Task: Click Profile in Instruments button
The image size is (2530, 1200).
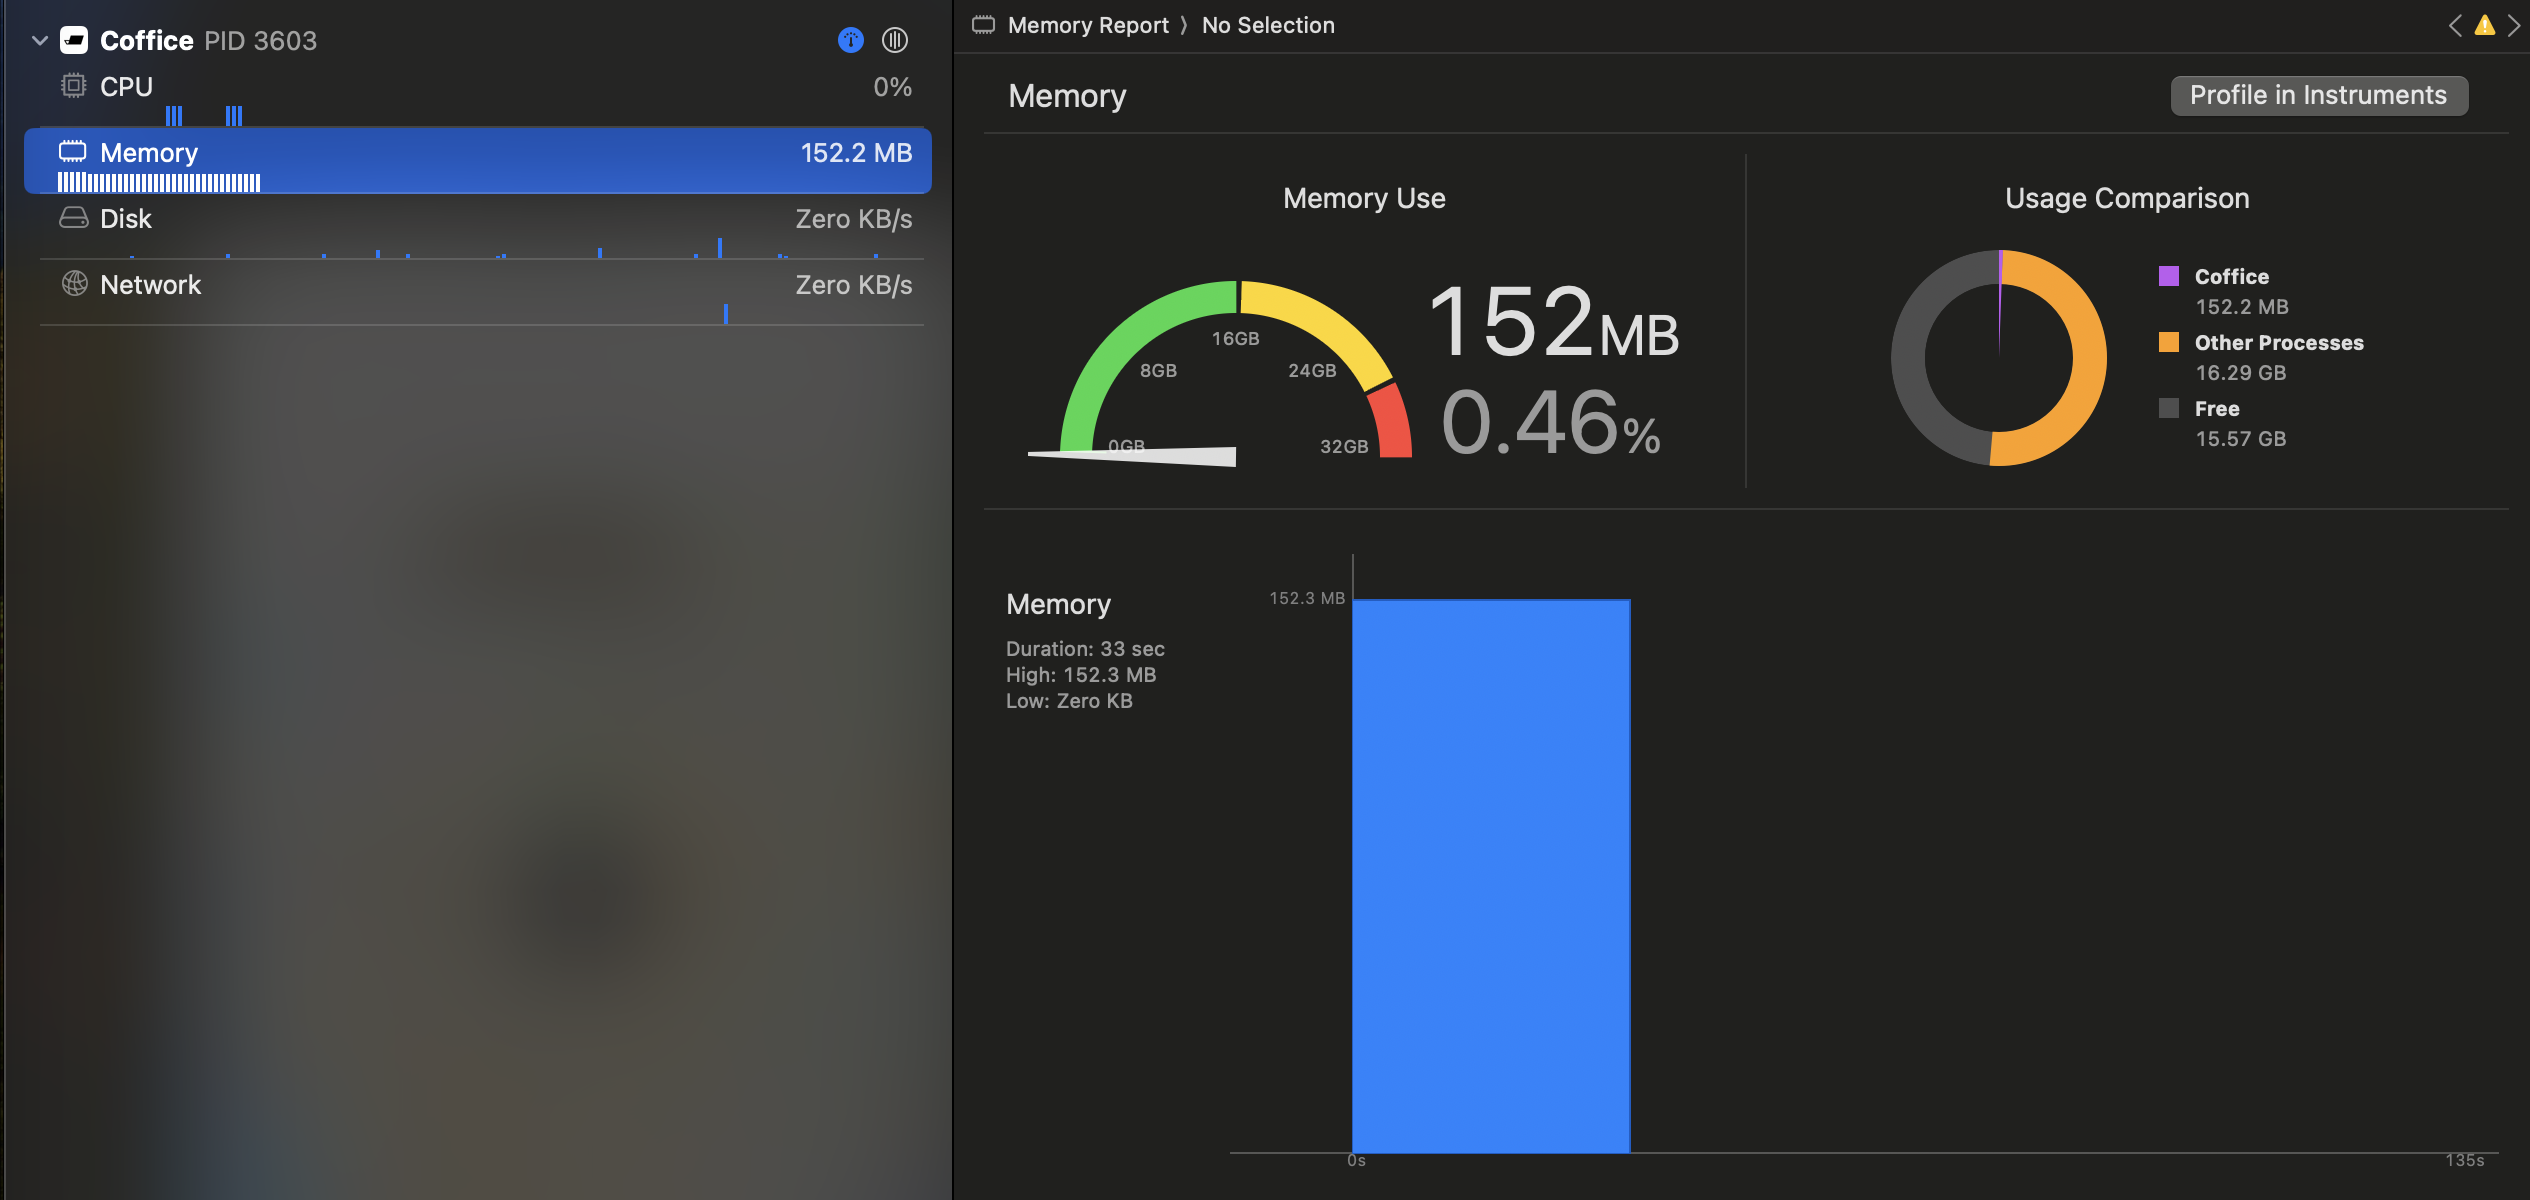Action: point(2318,95)
